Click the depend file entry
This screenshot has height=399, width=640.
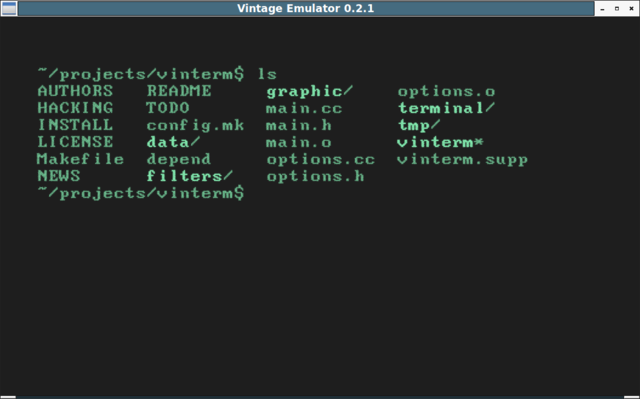click(179, 160)
